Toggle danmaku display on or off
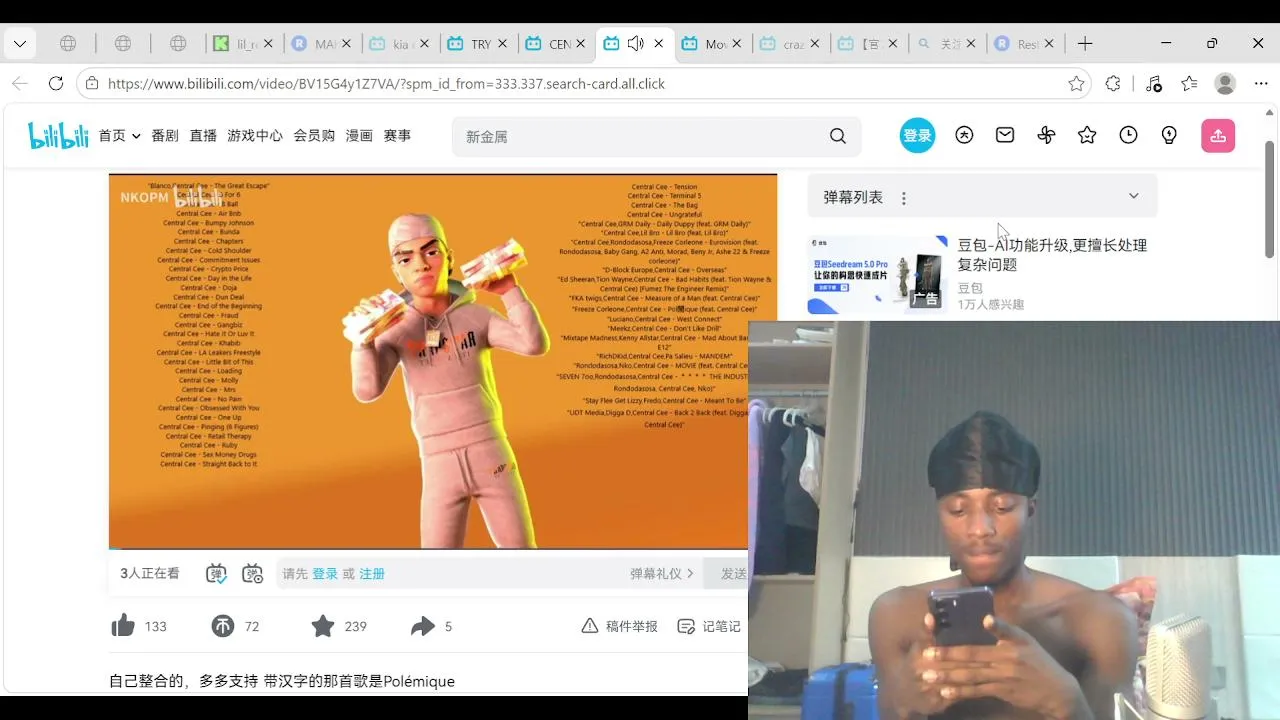1280x720 pixels. click(x=216, y=573)
